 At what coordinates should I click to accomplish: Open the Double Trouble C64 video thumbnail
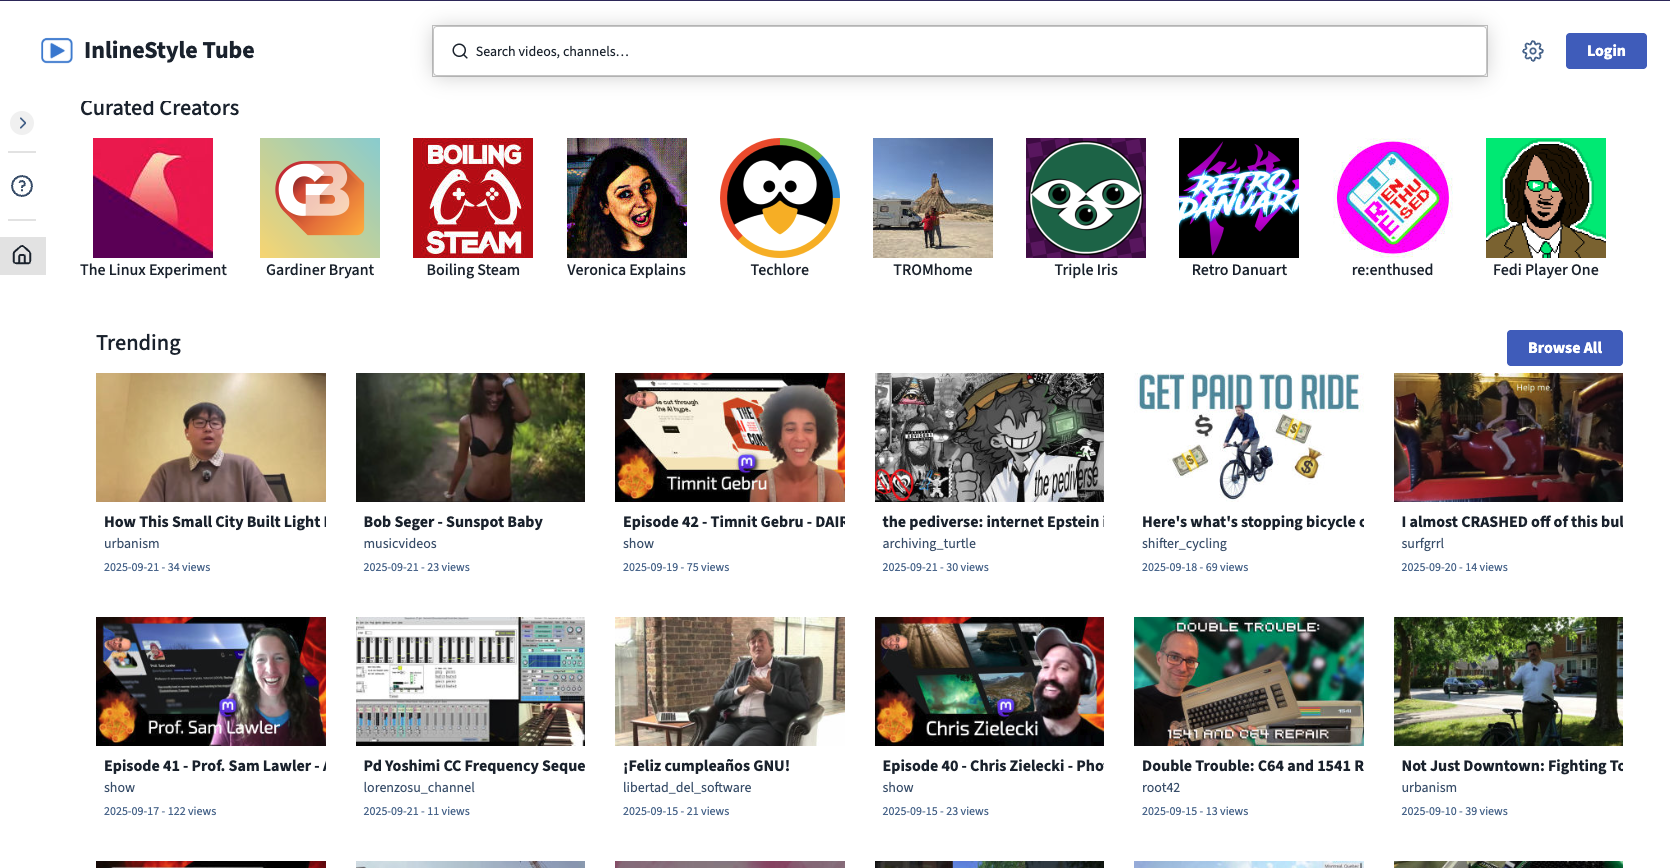1248,681
